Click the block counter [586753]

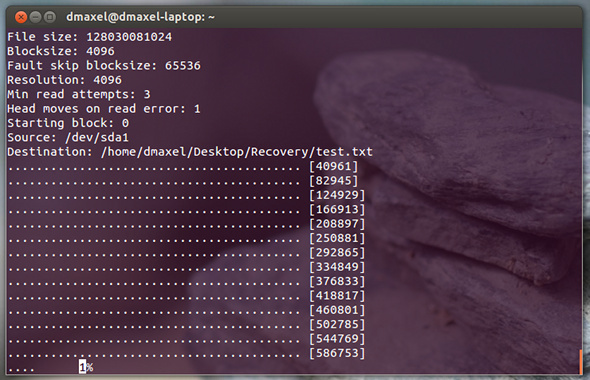337,353
